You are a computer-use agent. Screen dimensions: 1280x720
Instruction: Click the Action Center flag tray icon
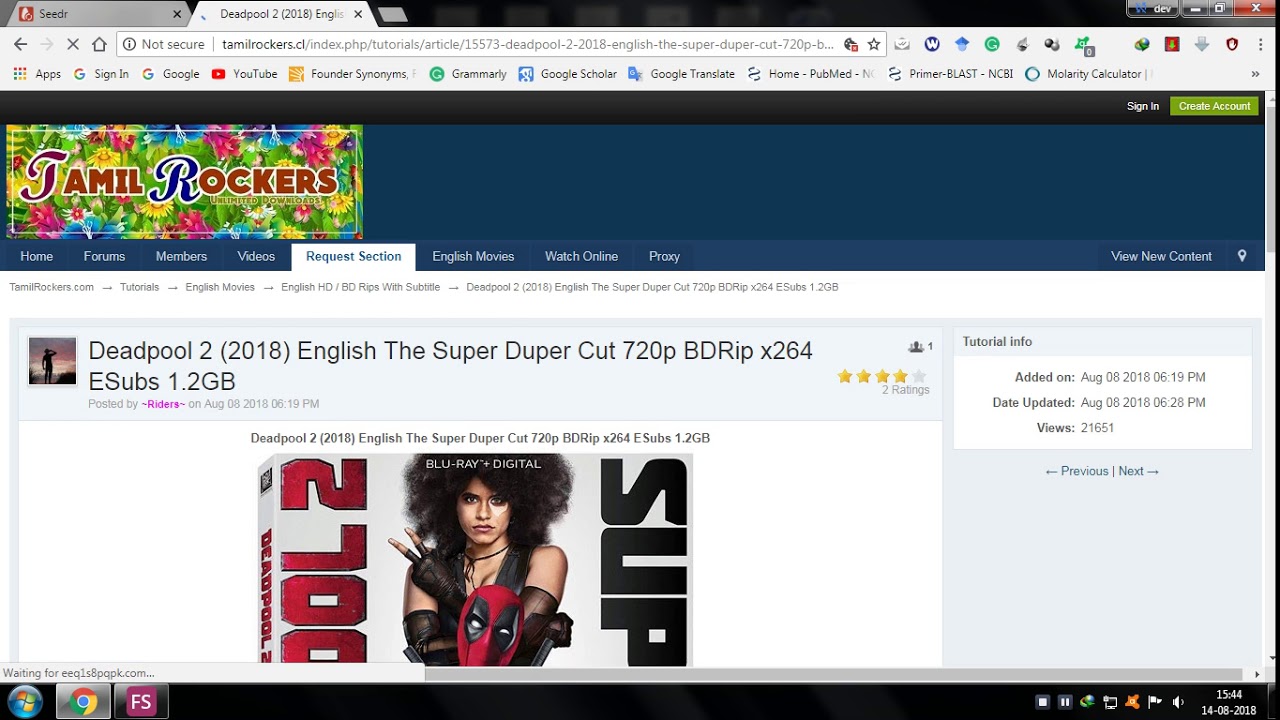1155,702
